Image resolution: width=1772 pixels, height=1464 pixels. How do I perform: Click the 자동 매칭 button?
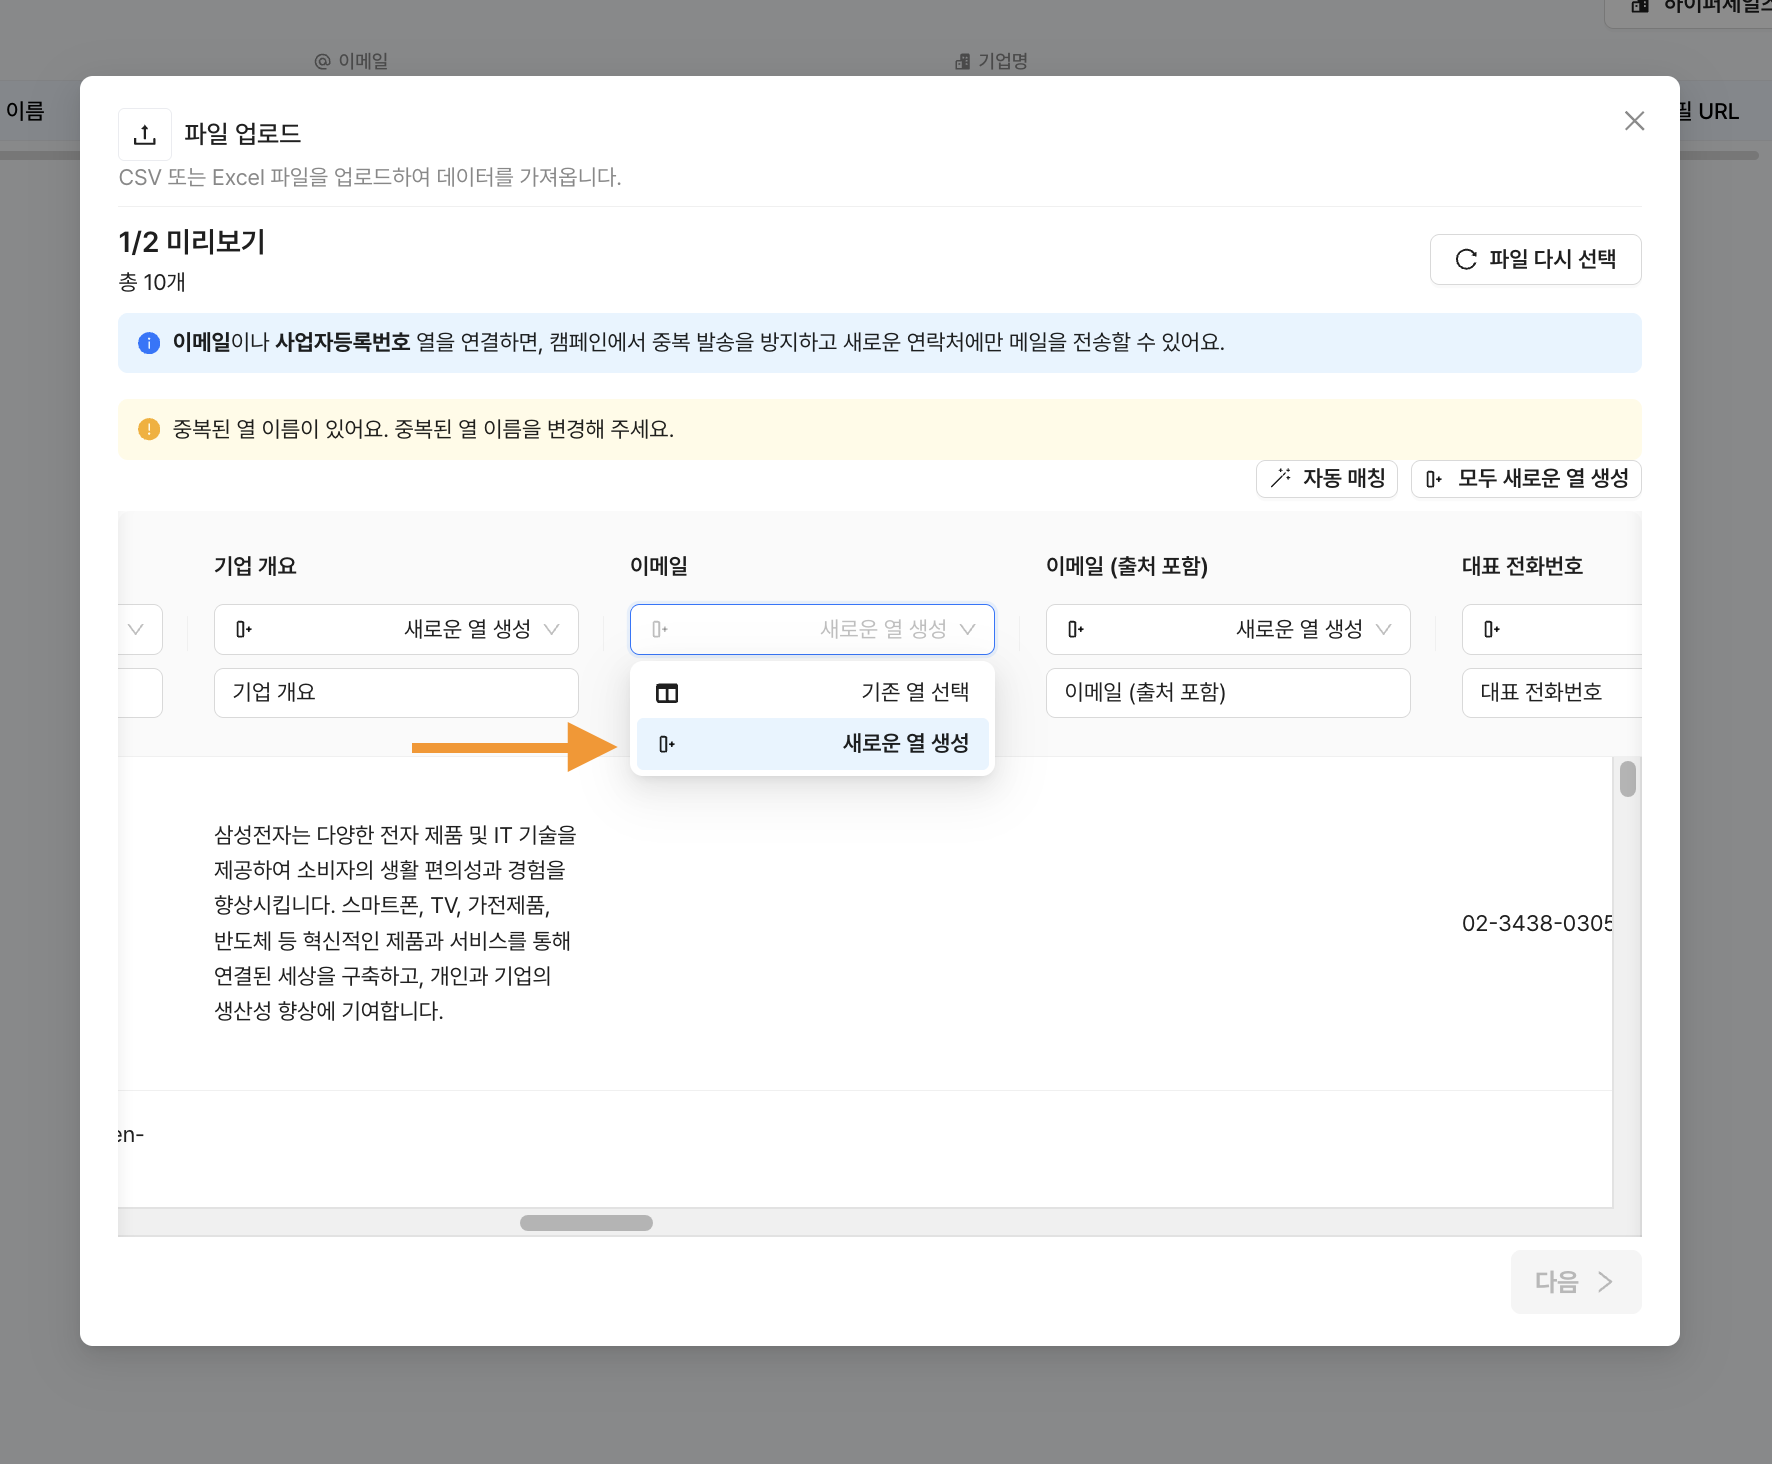[1326, 479]
